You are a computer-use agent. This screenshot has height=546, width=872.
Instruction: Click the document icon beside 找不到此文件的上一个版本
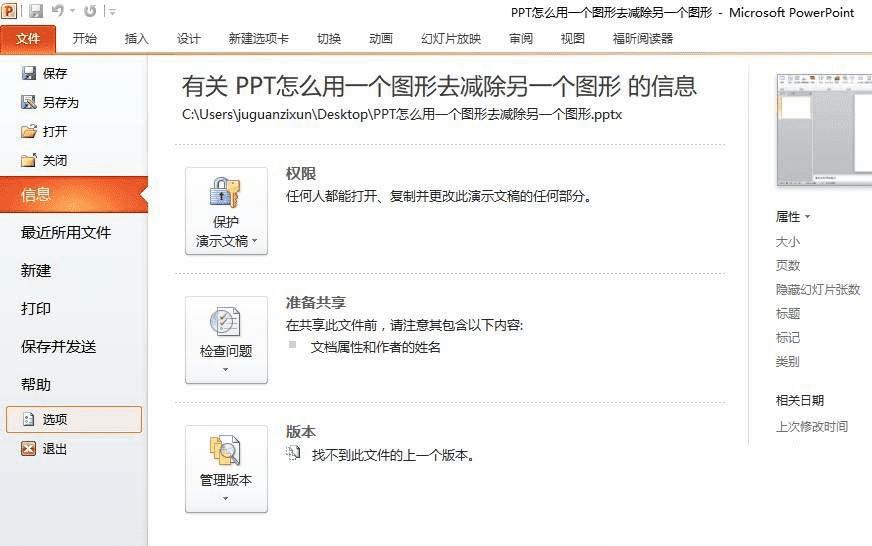[293, 454]
